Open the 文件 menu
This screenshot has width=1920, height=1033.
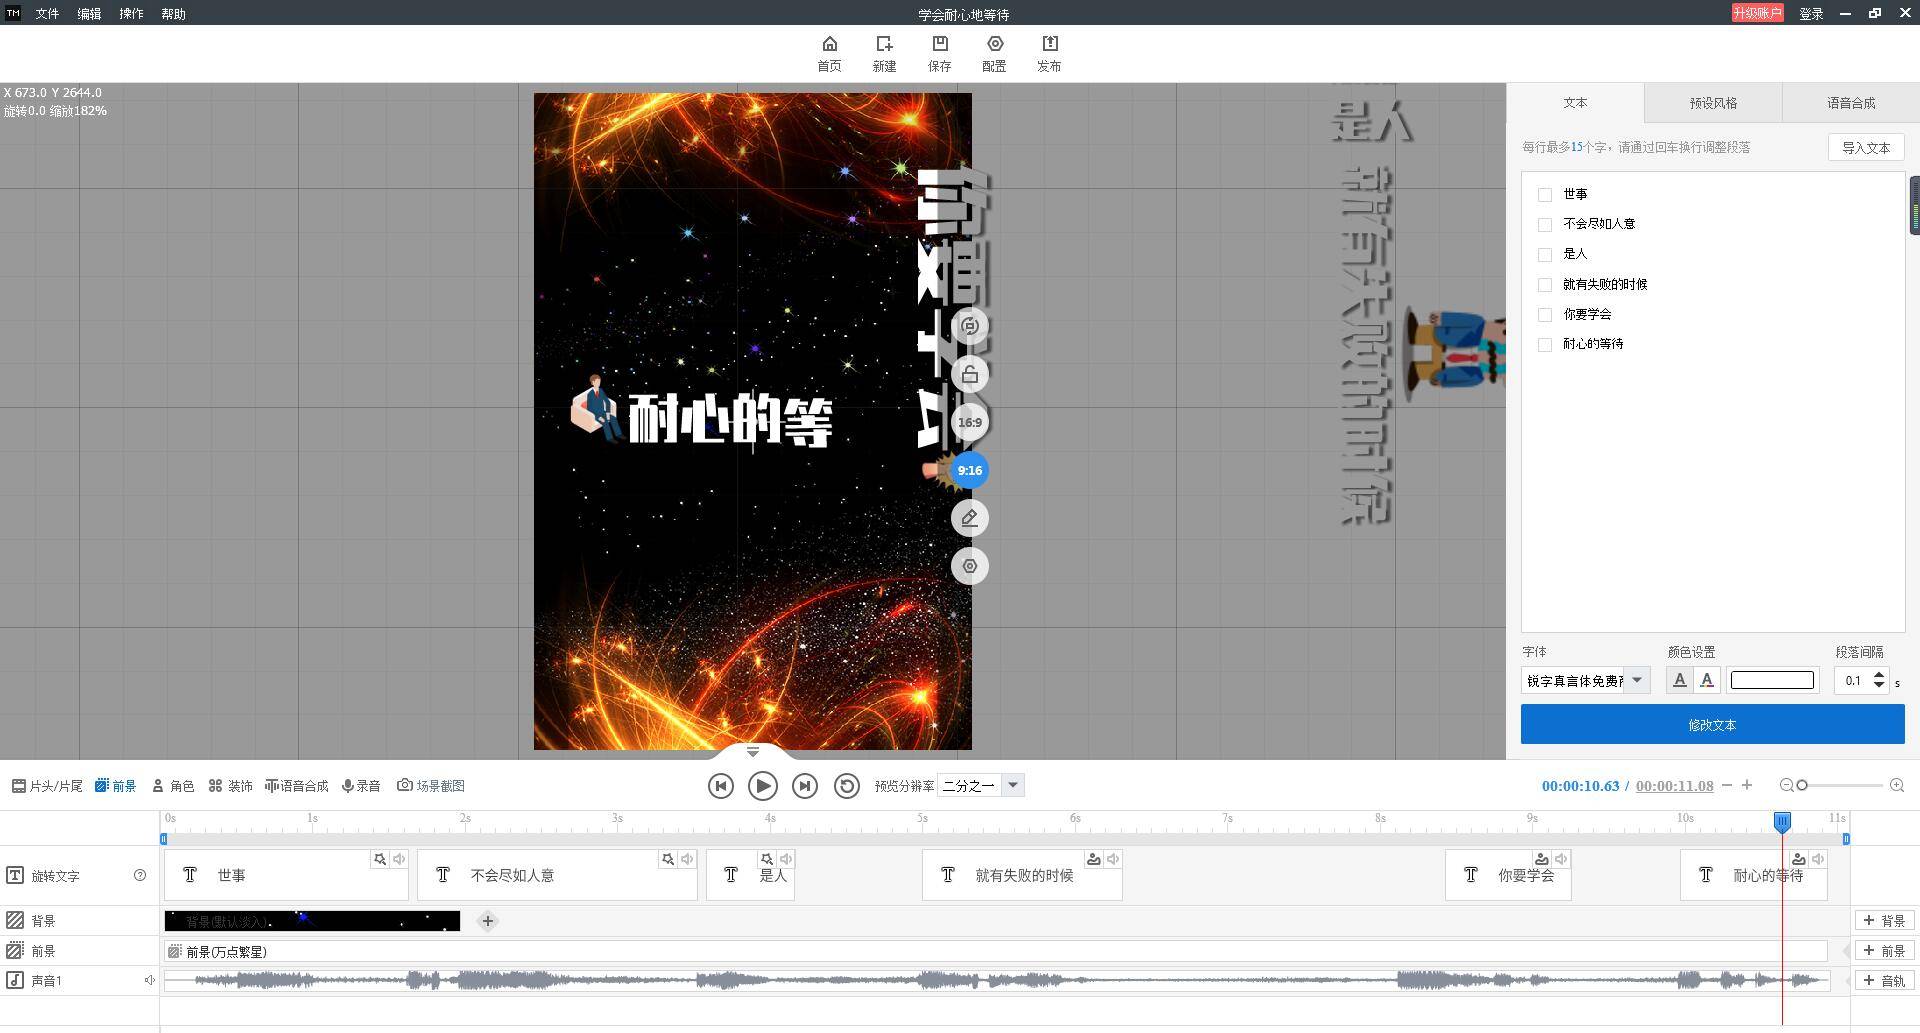coord(47,14)
